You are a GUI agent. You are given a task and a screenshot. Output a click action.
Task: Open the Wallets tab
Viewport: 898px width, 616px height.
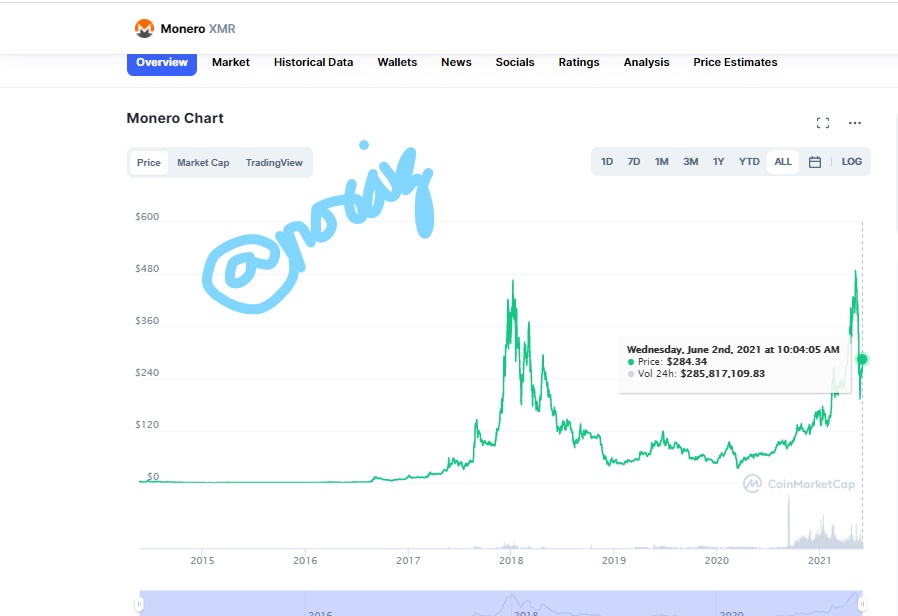[x=397, y=62]
